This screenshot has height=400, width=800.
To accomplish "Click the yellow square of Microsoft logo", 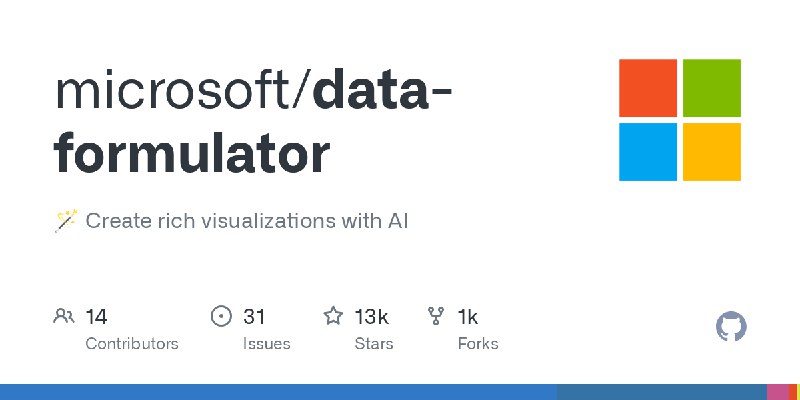I will point(712,152).
